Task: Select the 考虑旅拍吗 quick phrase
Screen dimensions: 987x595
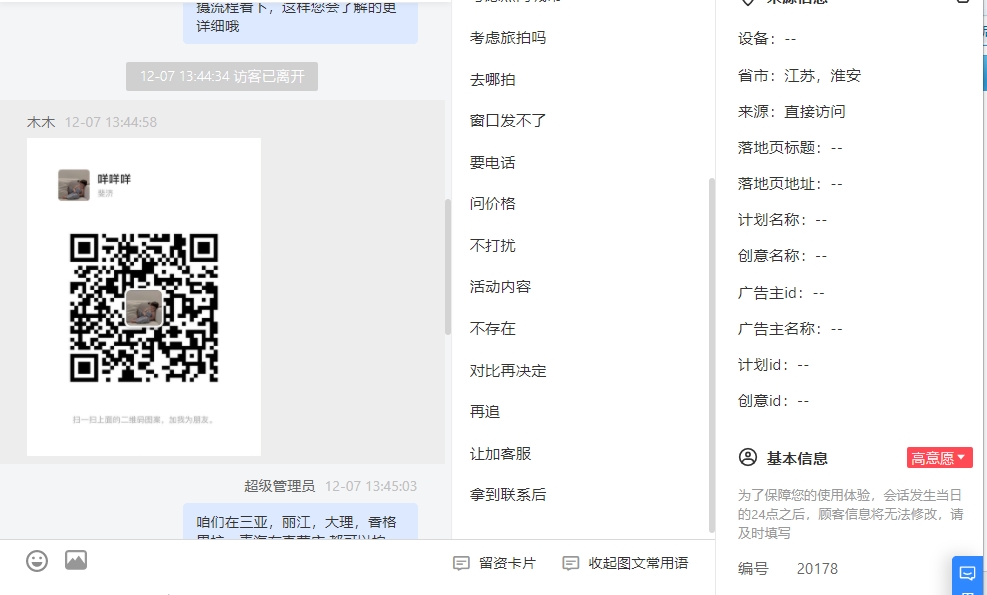Action: 508,38
